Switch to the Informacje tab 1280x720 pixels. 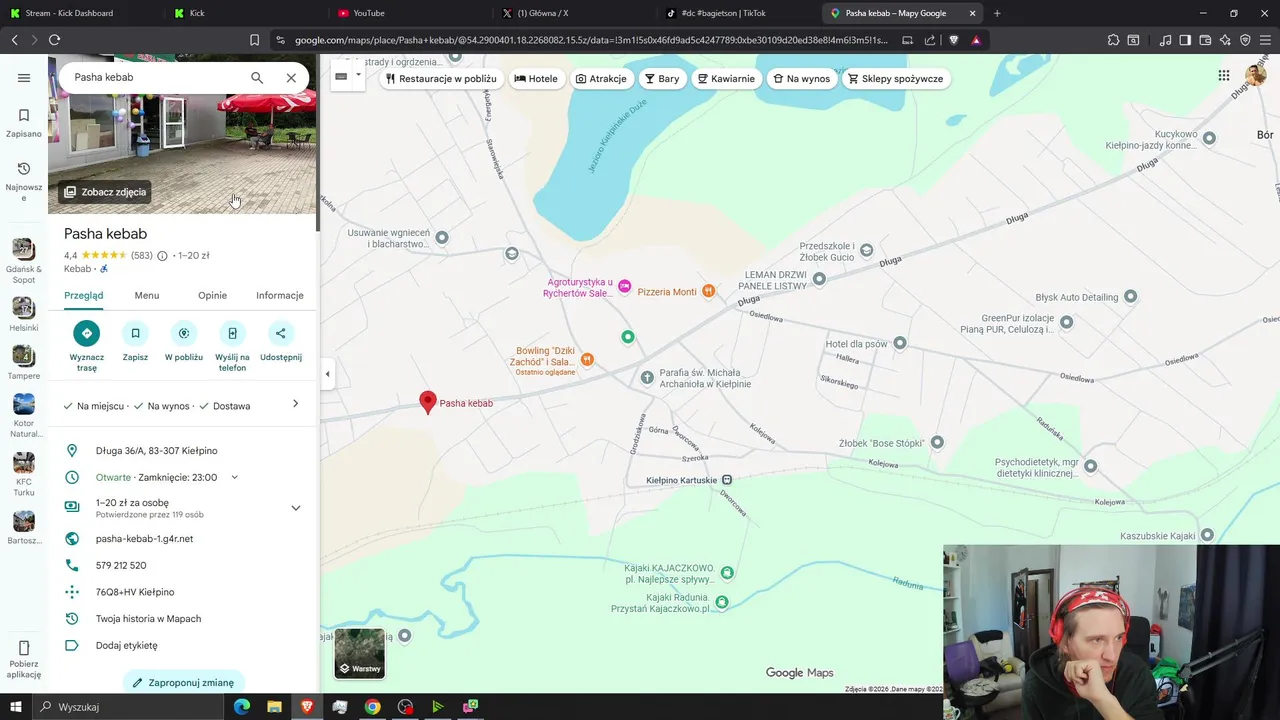pos(280,295)
